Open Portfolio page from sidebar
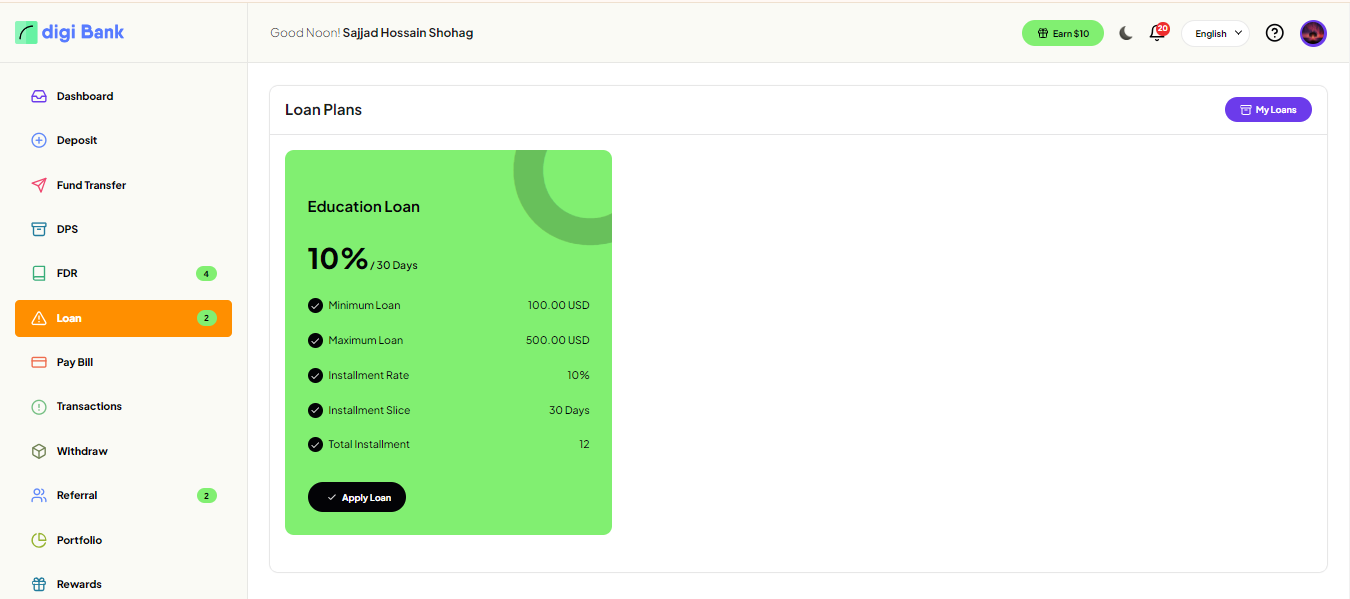Image resolution: width=1350 pixels, height=599 pixels. 79,540
